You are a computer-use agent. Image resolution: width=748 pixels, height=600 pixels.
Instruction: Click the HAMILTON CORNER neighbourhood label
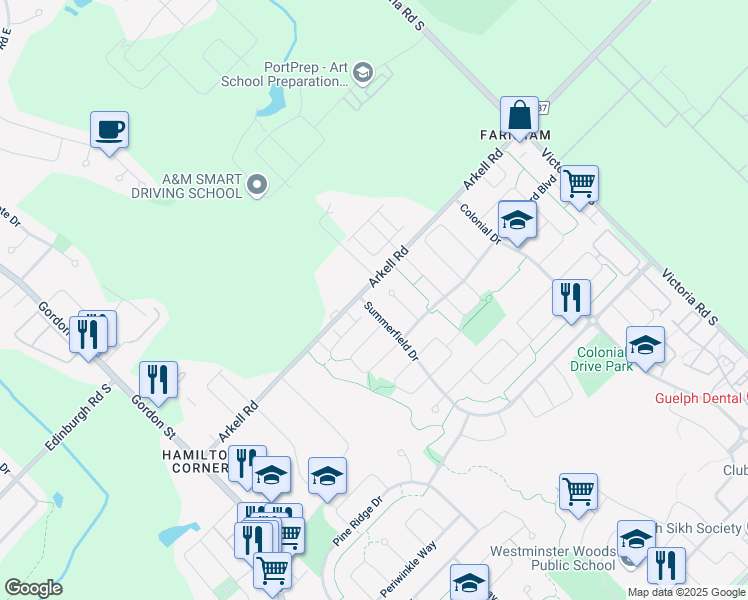[195, 461]
